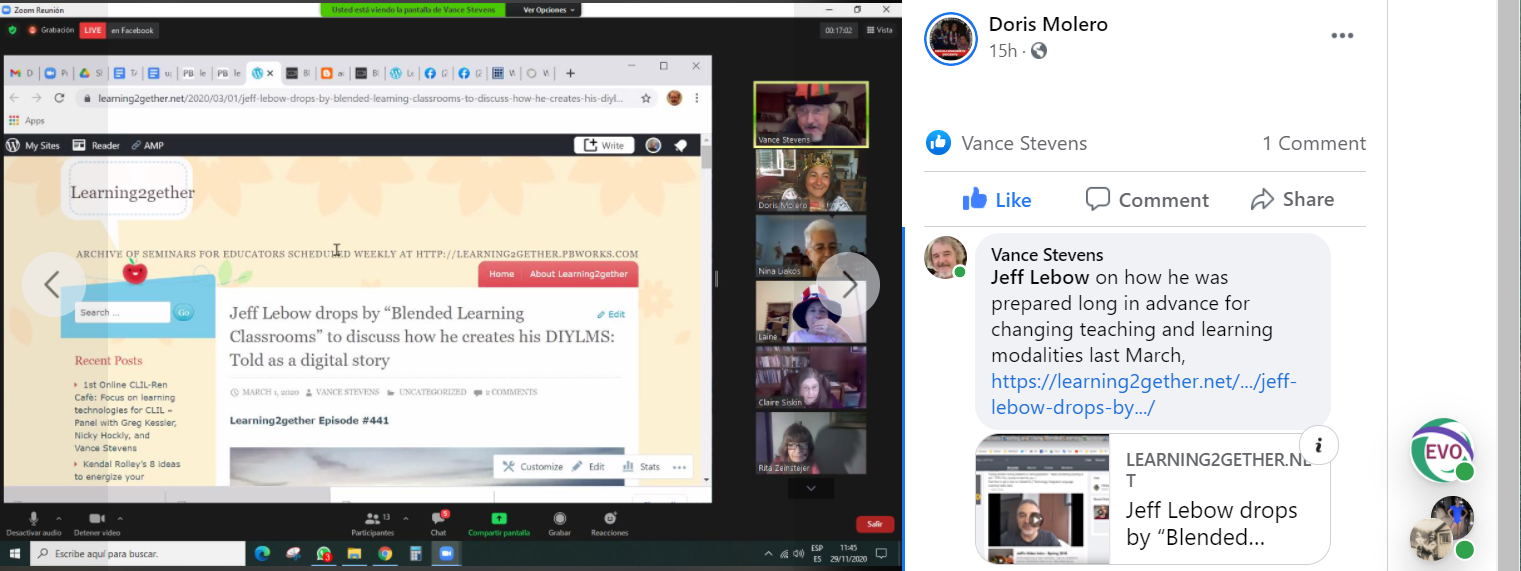
Task: Share this photo using the Share button
Action: click(1292, 200)
